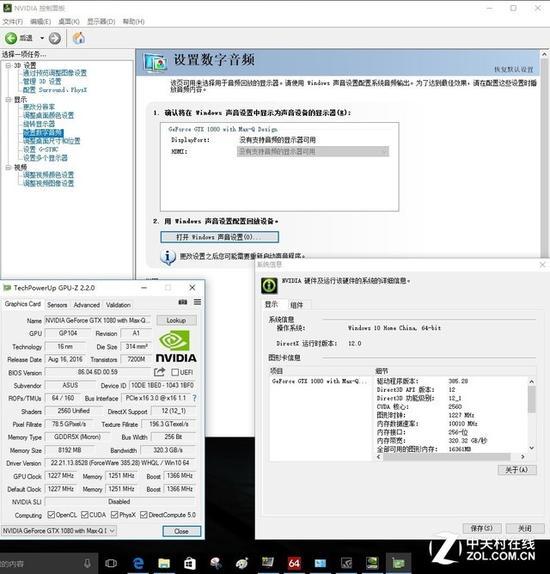Image resolution: width=550 pixels, height=574 pixels.
Task: Click the Lookup button in GPU-Z
Action: (x=176, y=320)
